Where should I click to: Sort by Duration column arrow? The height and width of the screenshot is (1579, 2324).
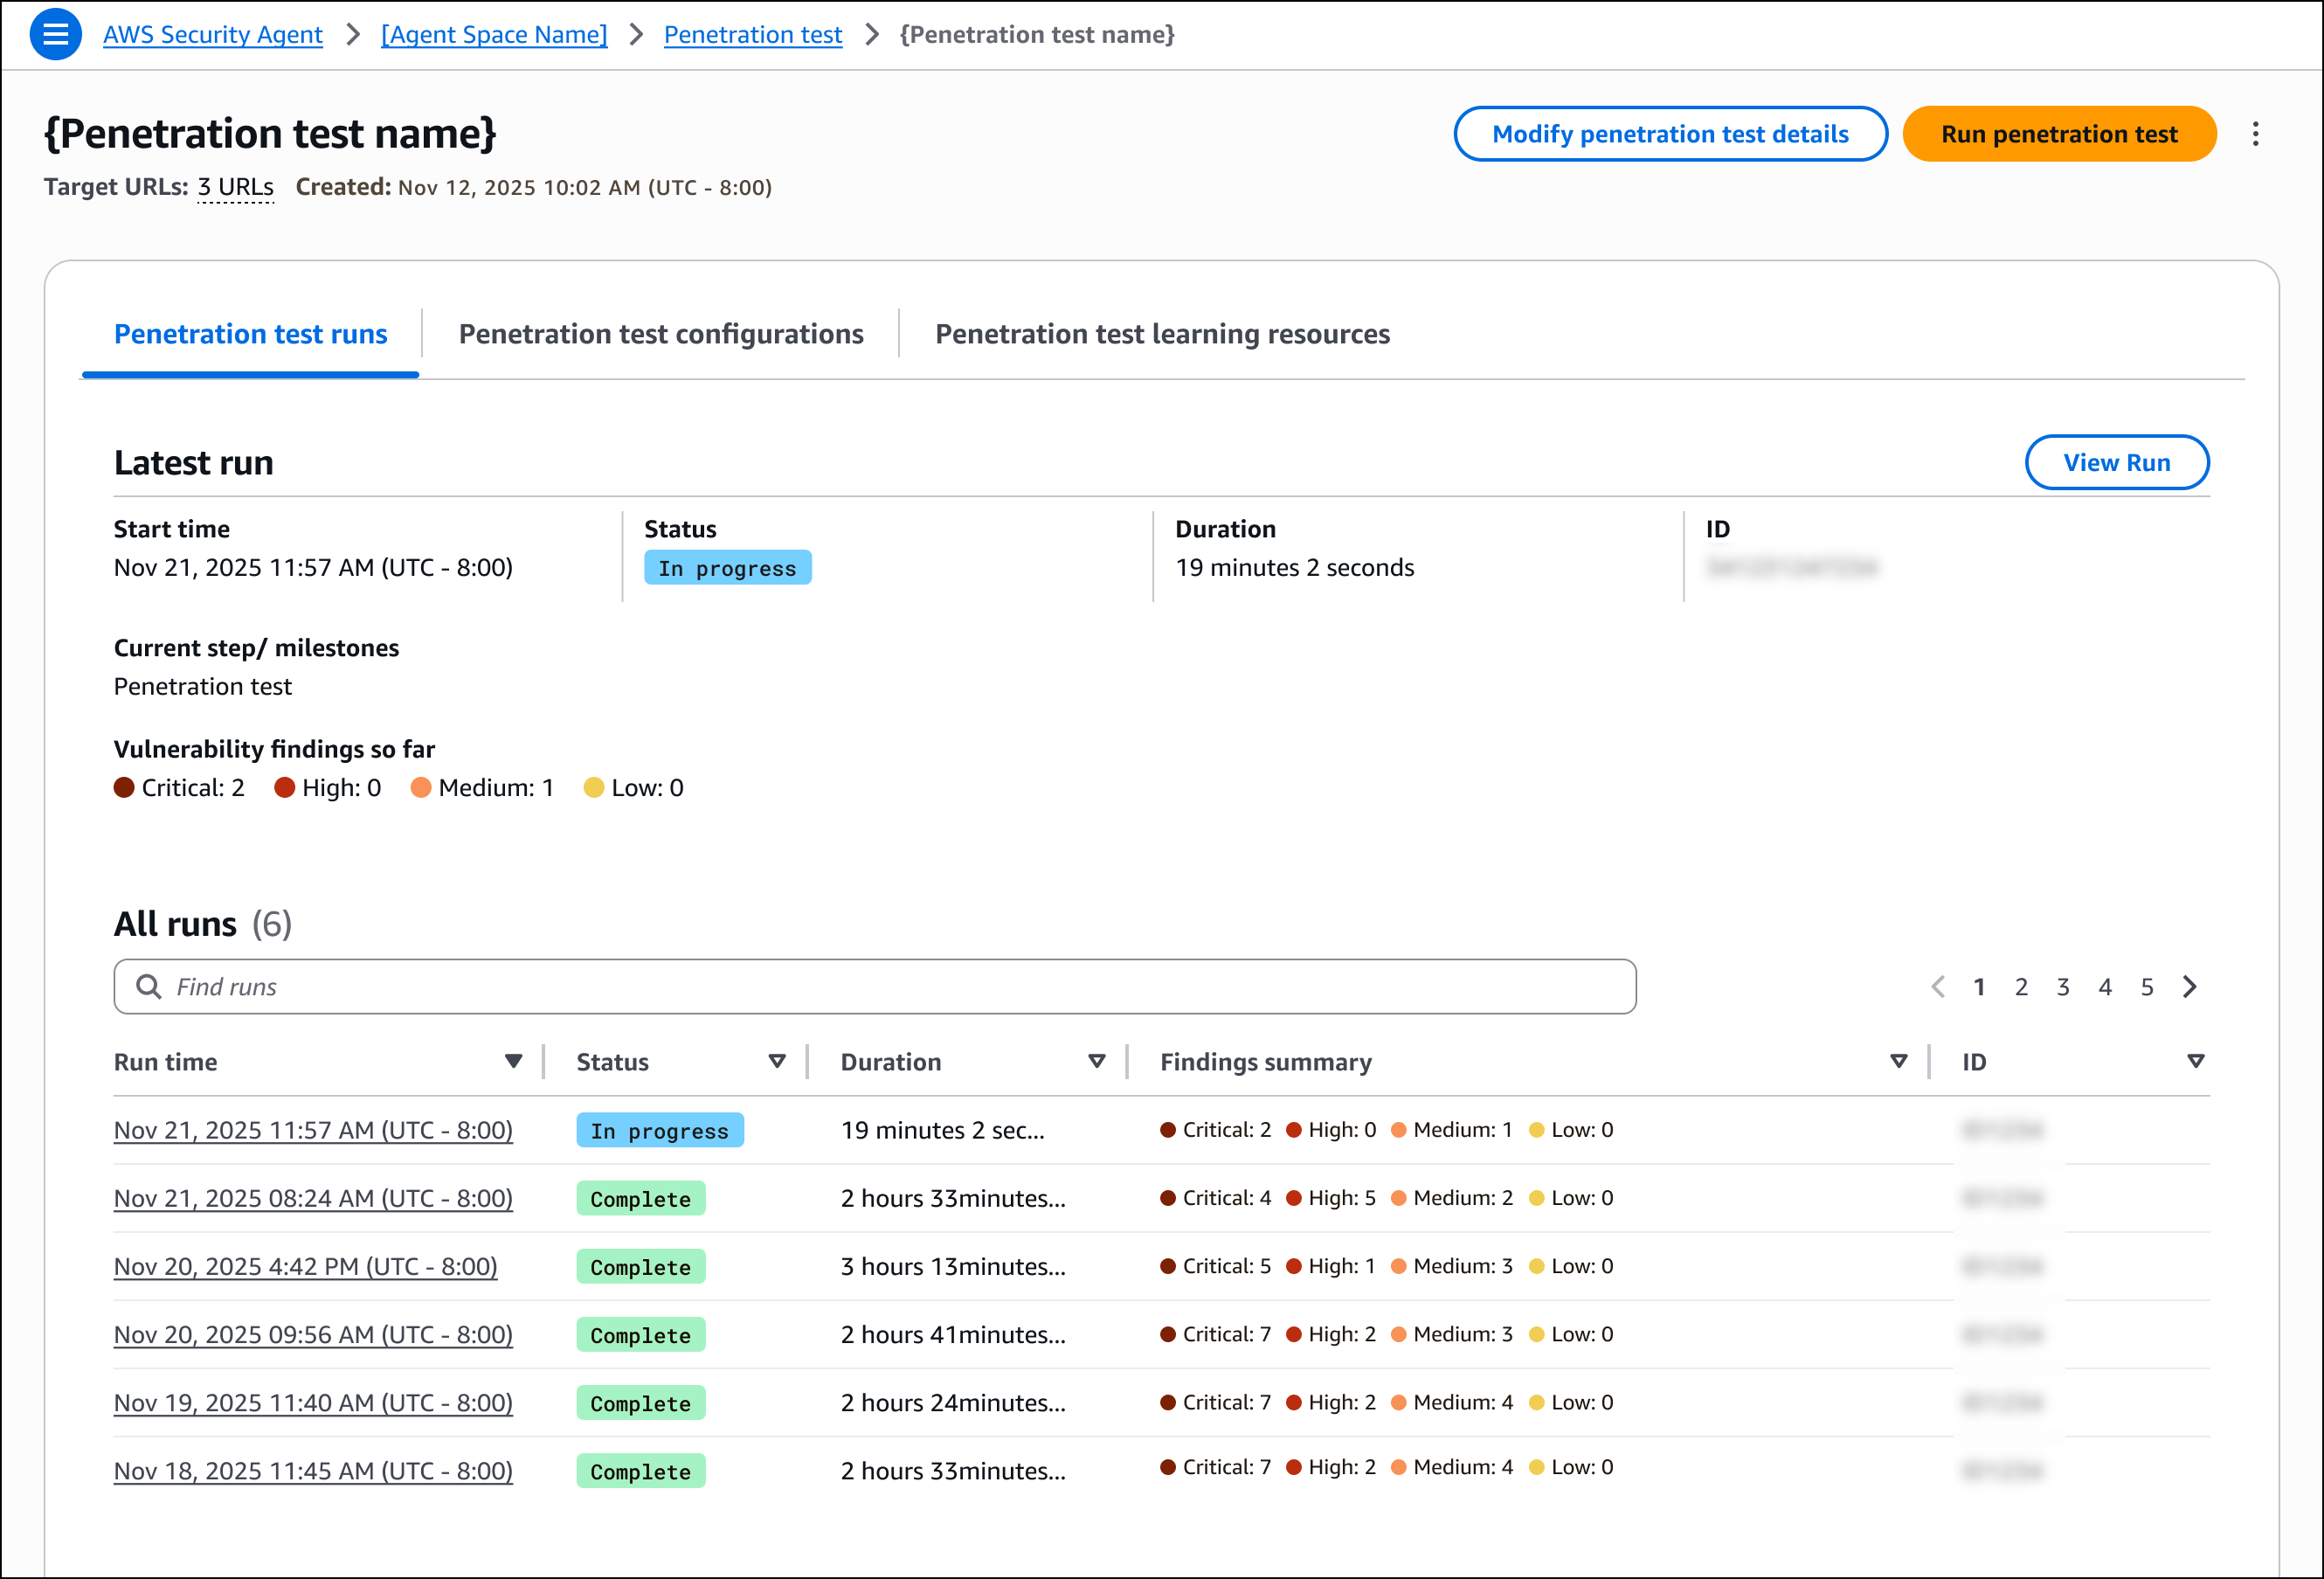[1097, 1061]
